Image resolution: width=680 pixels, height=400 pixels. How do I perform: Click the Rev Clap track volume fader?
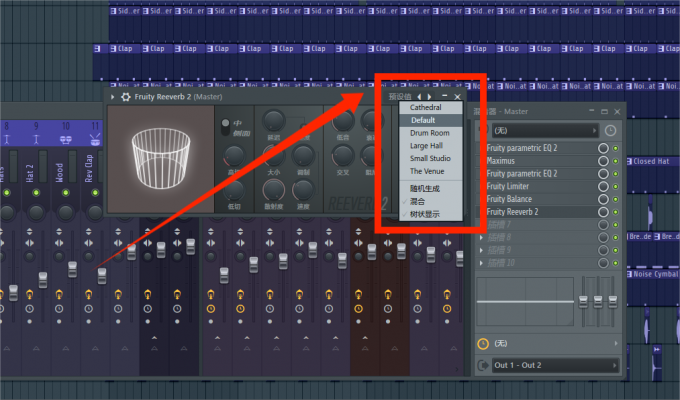pyautogui.click(x=102, y=276)
